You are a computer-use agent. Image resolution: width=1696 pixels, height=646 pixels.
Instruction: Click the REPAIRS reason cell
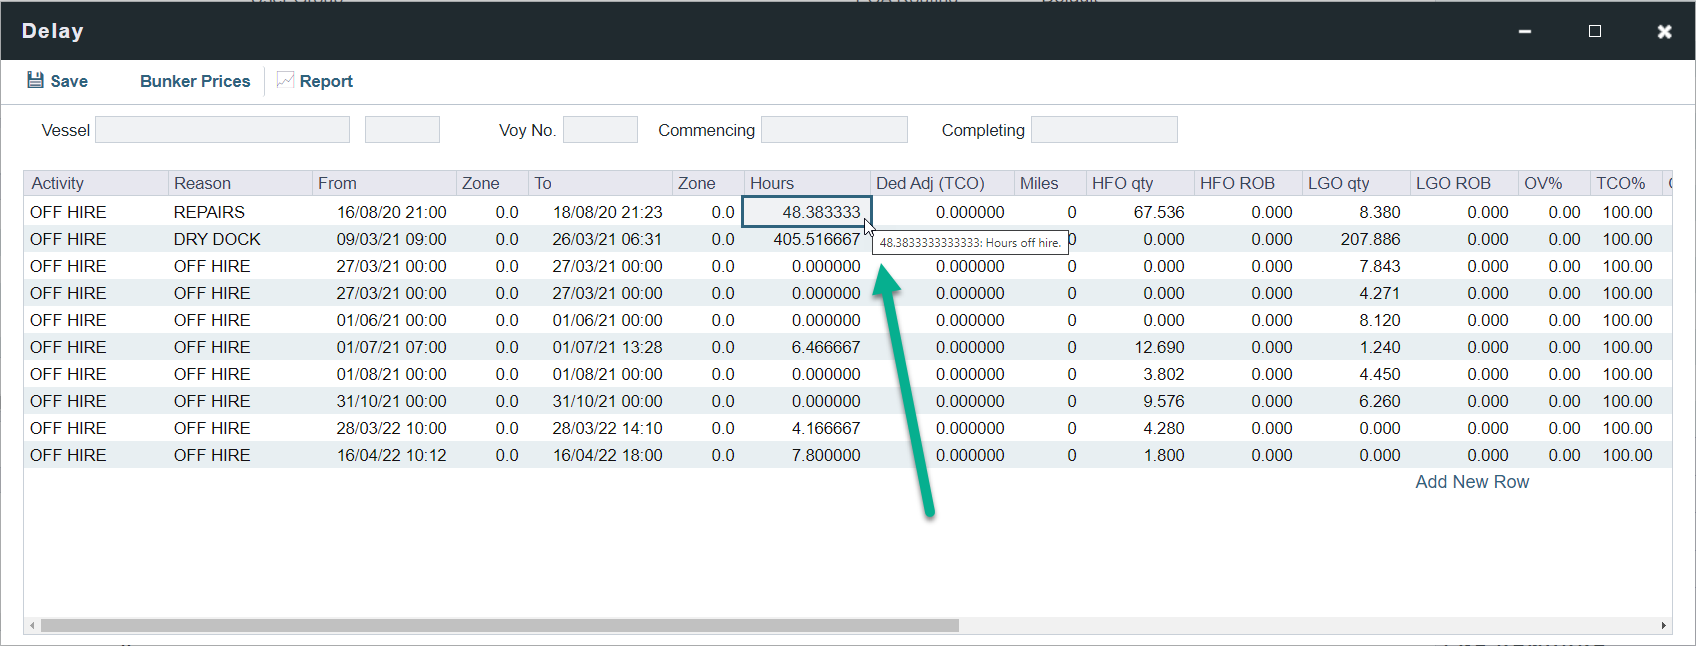[x=209, y=212]
